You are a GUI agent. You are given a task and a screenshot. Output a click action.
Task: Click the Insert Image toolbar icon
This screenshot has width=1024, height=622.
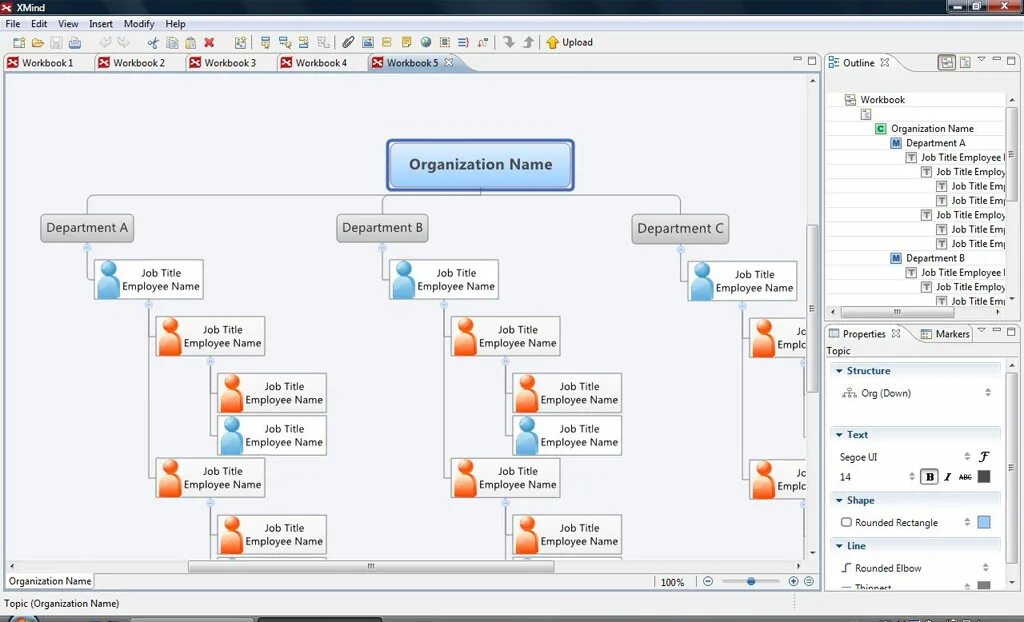tap(368, 42)
